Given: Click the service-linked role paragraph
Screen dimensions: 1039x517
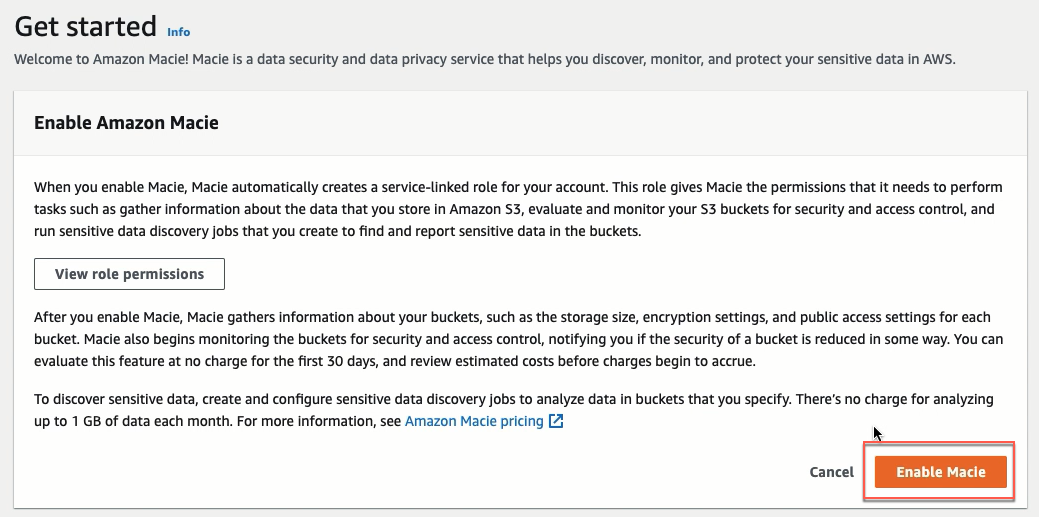Looking at the screenshot, I should click(x=518, y=209).
